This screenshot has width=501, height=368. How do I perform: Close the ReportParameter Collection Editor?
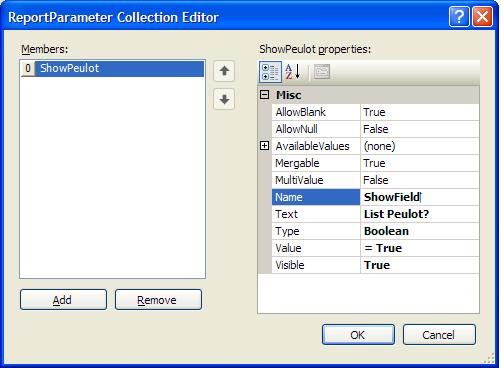[482, 16]
